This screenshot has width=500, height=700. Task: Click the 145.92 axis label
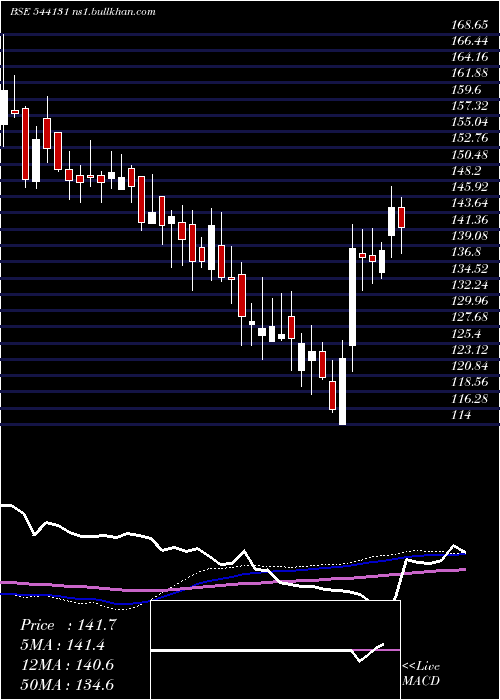point(470,187)
